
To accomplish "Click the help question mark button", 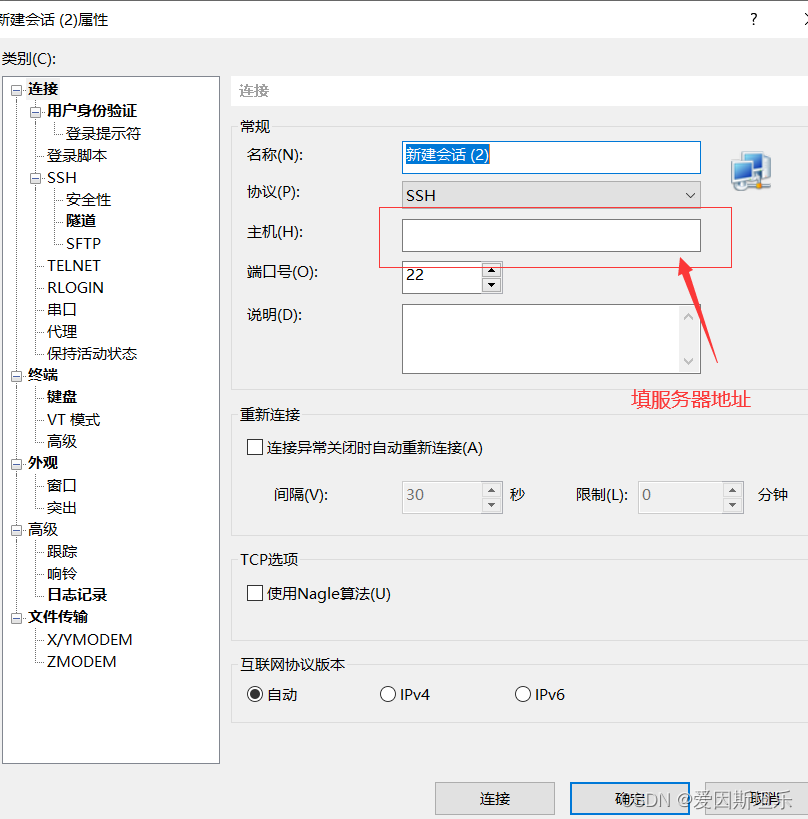I will point(753,20).
